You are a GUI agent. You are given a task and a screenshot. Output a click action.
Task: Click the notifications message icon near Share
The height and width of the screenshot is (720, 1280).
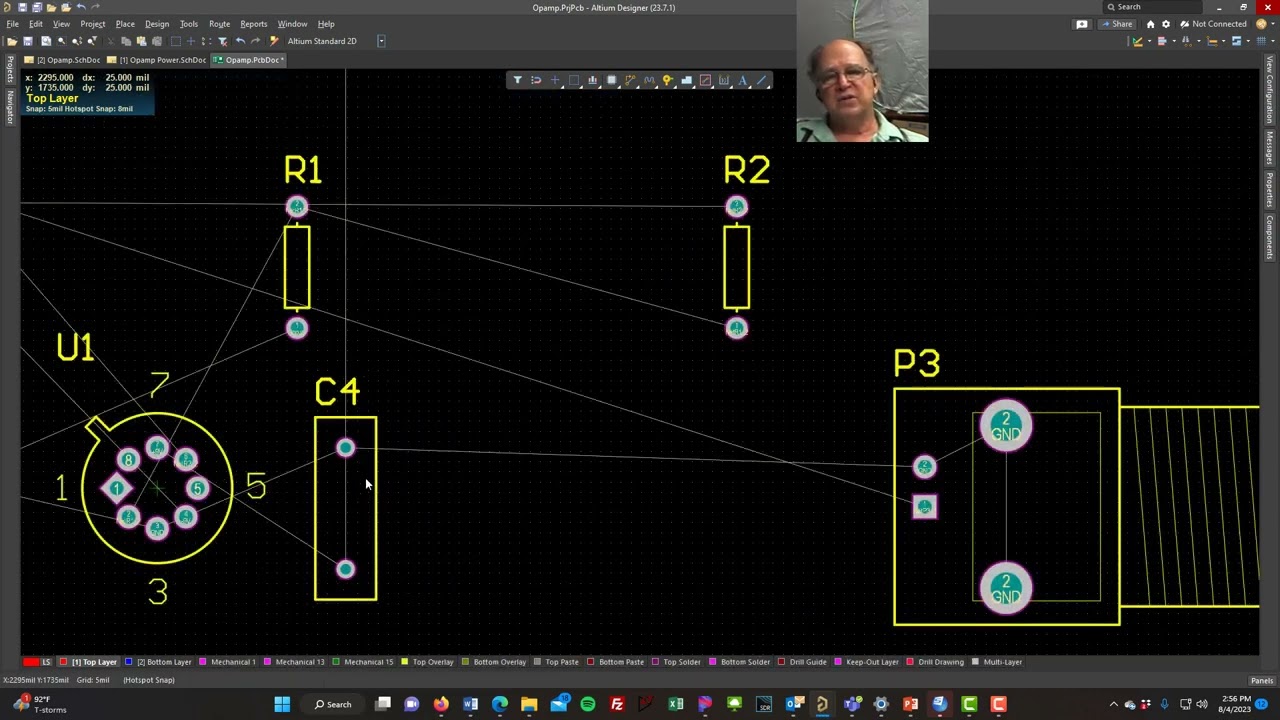tap(1082, 24)
